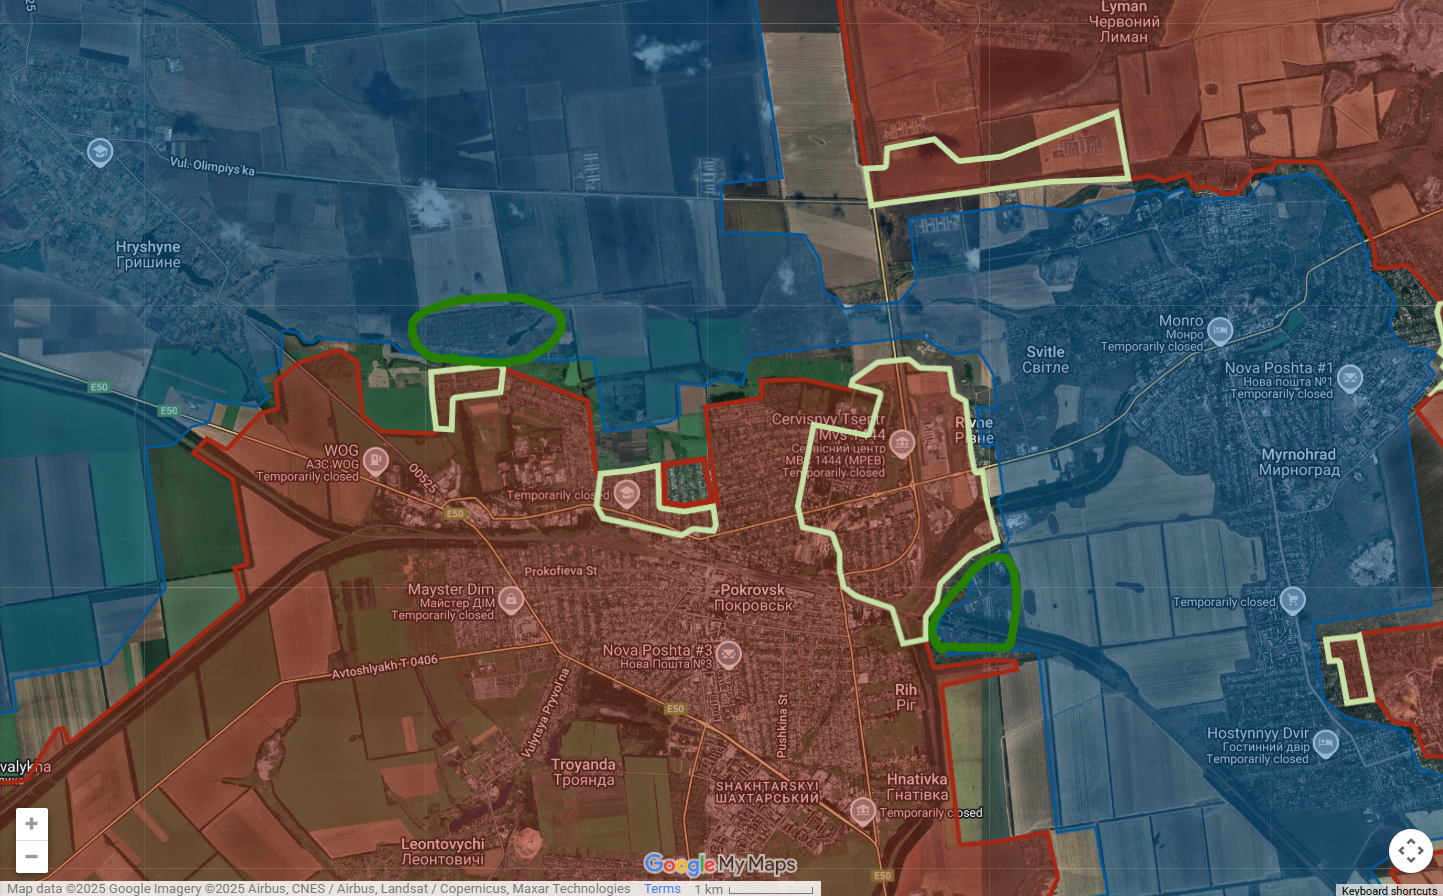The height and width of the screenshot is (896, 1443).
Task: Click the Troyanda neighborhood label
Action: (x=583, y=772)
